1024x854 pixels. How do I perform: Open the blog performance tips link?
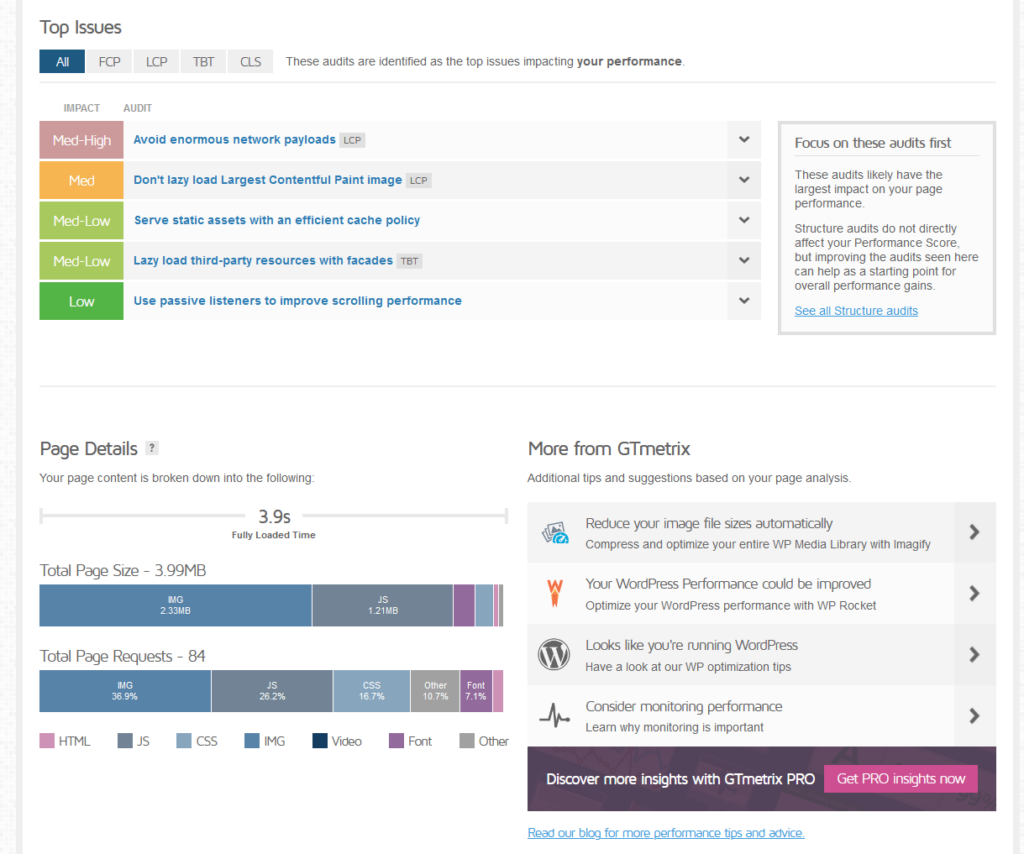665,833
